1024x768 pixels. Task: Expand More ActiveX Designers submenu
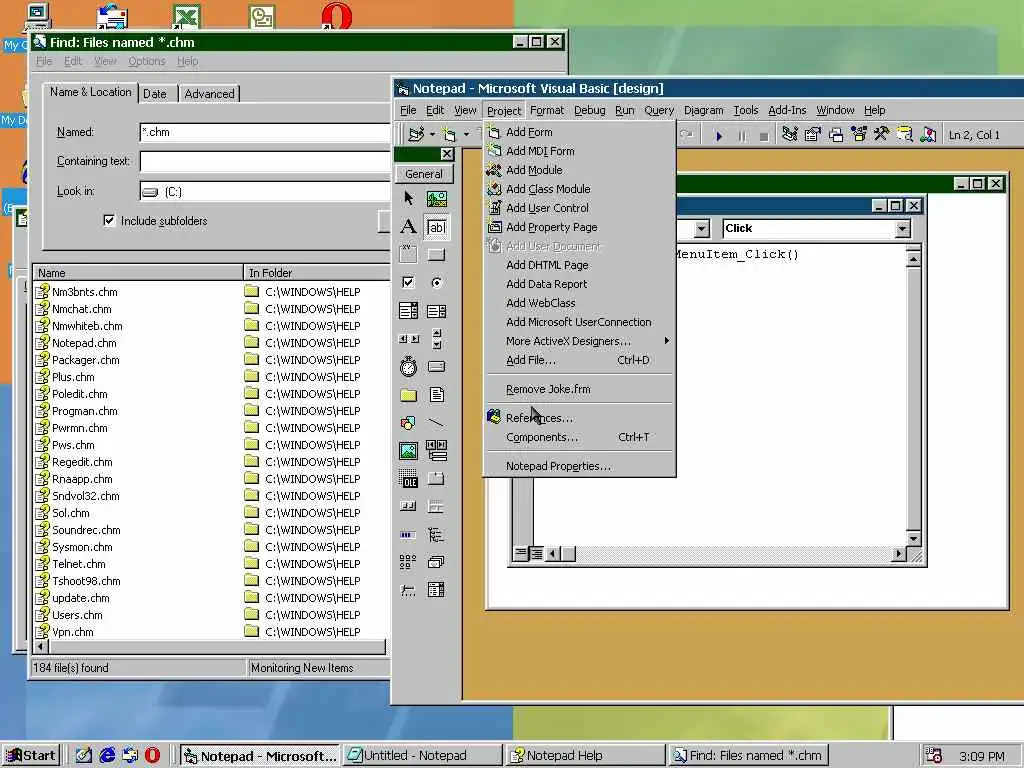[x=579, y=341]
